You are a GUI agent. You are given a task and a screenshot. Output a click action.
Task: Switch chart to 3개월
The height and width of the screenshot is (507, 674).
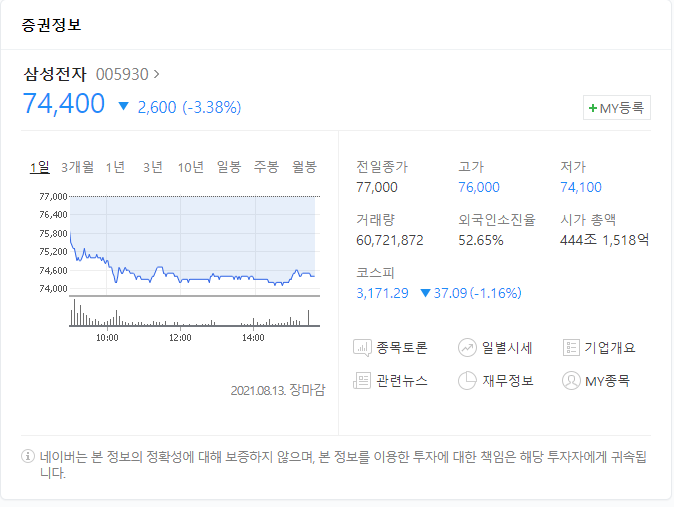pyautogui.click(x=77, y=167)
